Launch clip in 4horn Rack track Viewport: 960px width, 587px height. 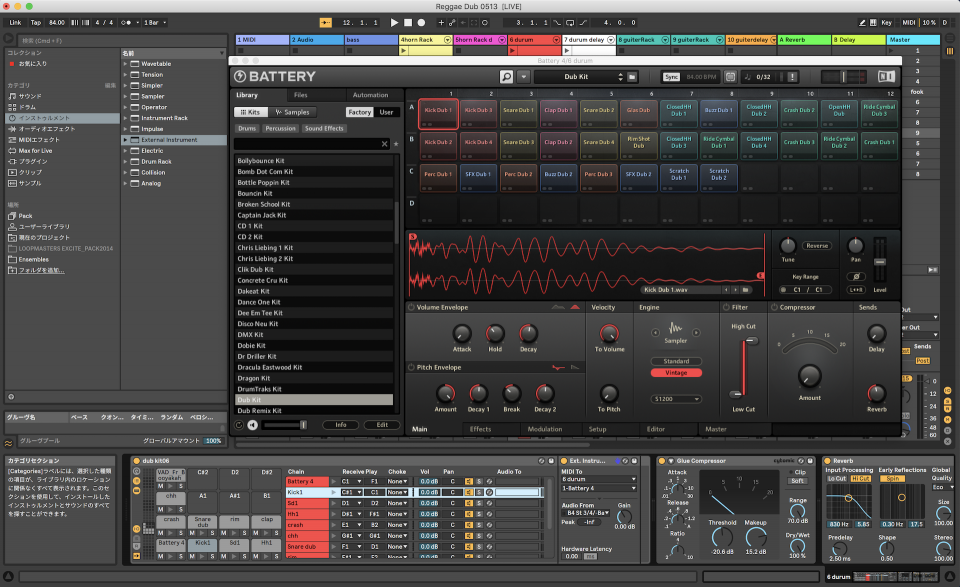pyautogui.click(x=403, y=51)
